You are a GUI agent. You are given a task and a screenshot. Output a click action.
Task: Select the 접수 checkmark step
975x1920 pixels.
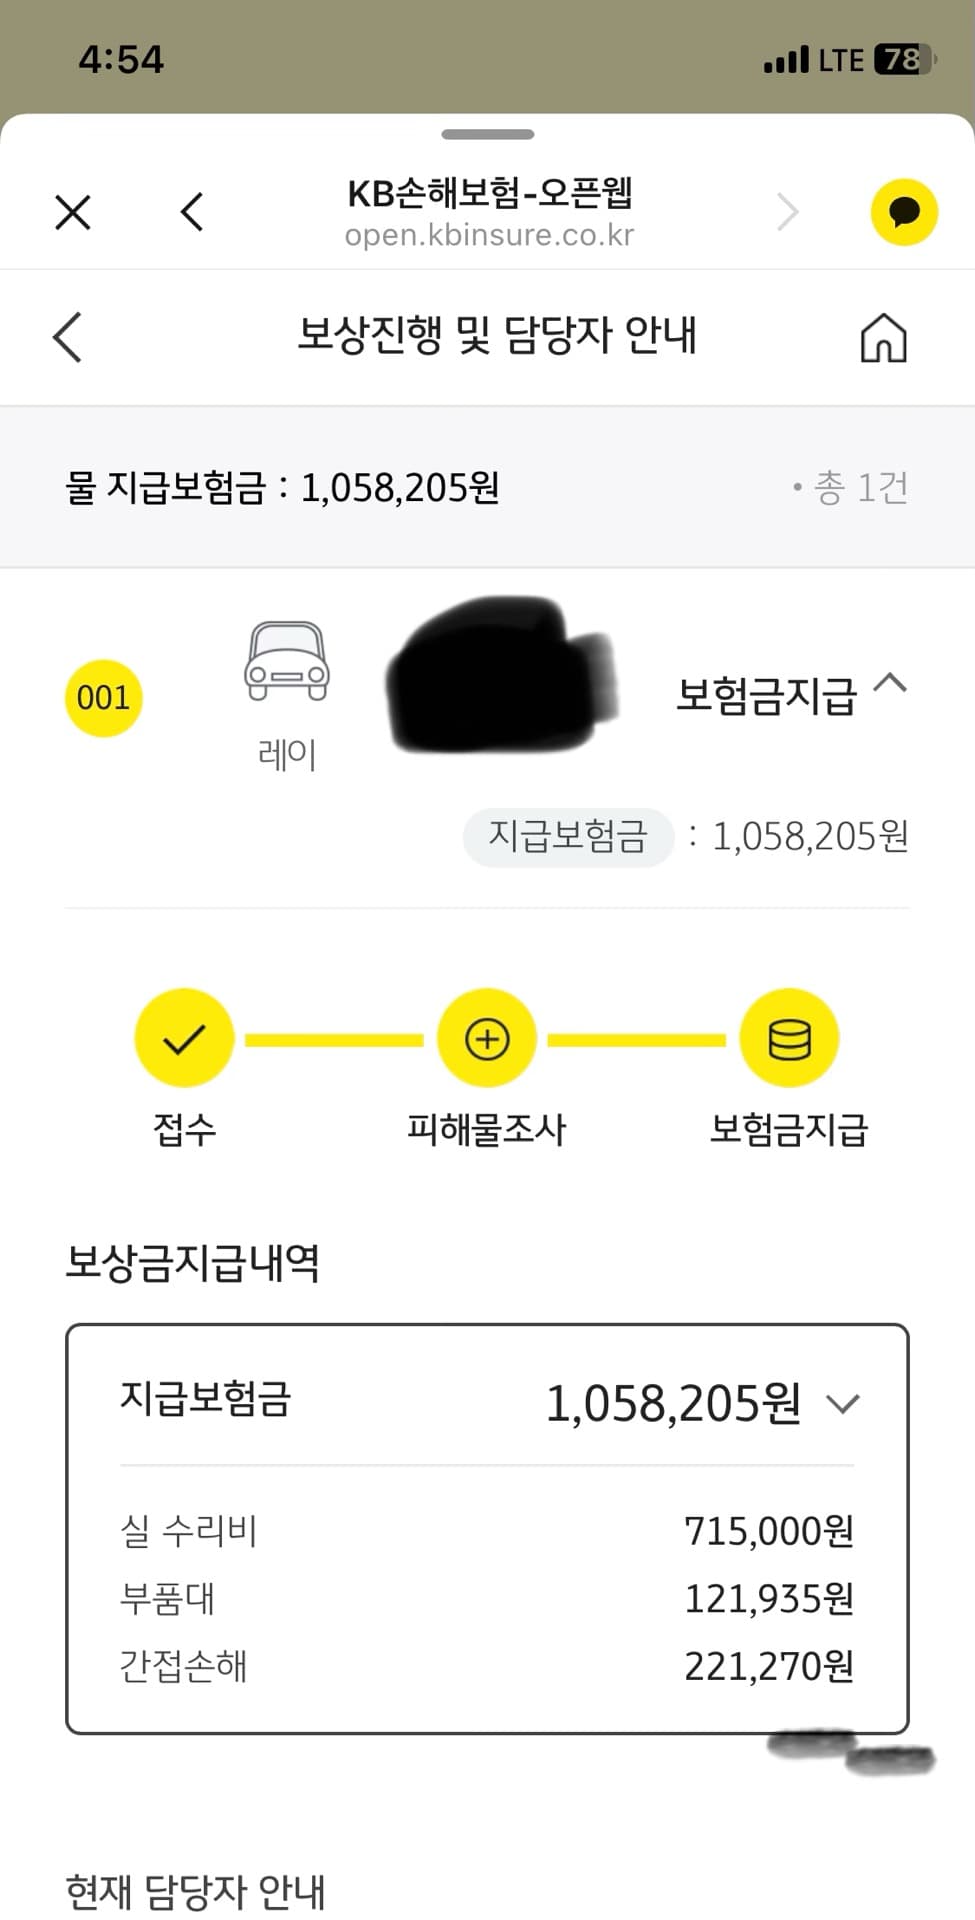tap(184, 1039)
